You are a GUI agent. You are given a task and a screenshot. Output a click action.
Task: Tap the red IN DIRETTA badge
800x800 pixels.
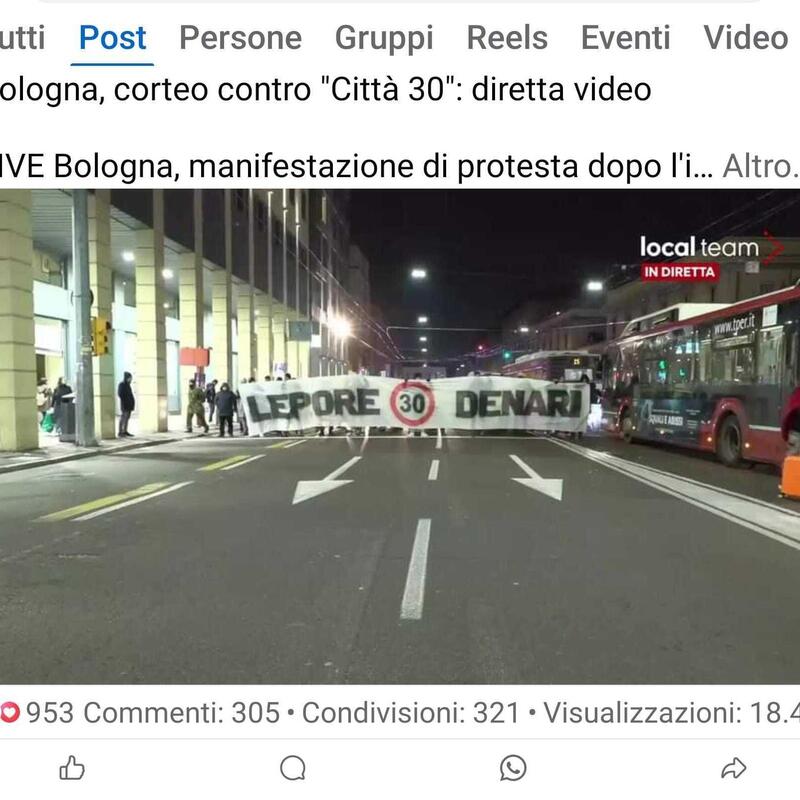coord(680,272)
